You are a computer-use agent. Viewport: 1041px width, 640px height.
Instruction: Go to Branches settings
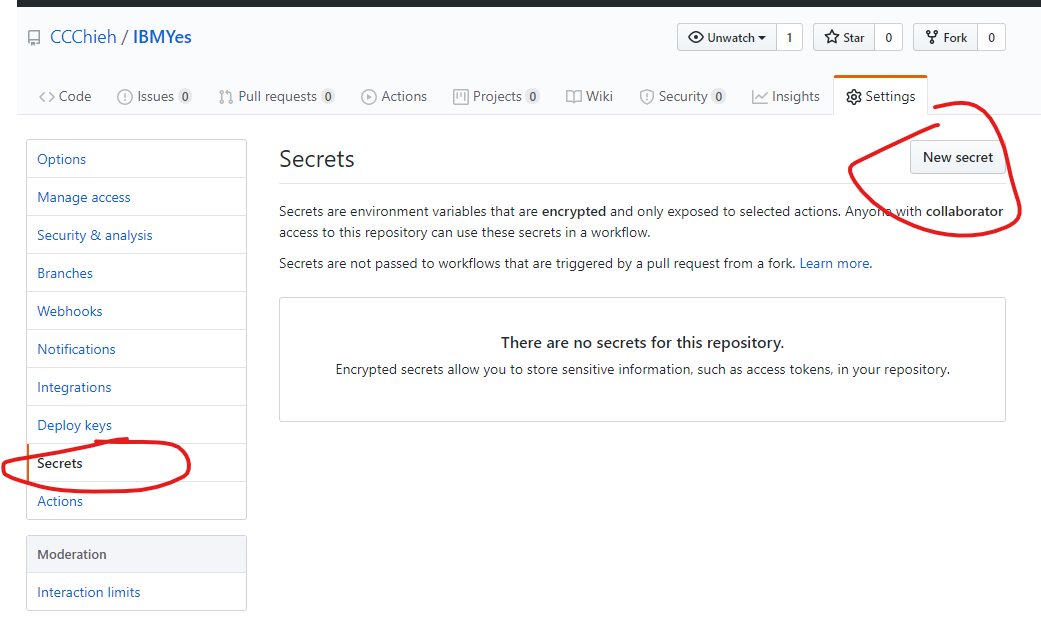[x=136, y=273]
